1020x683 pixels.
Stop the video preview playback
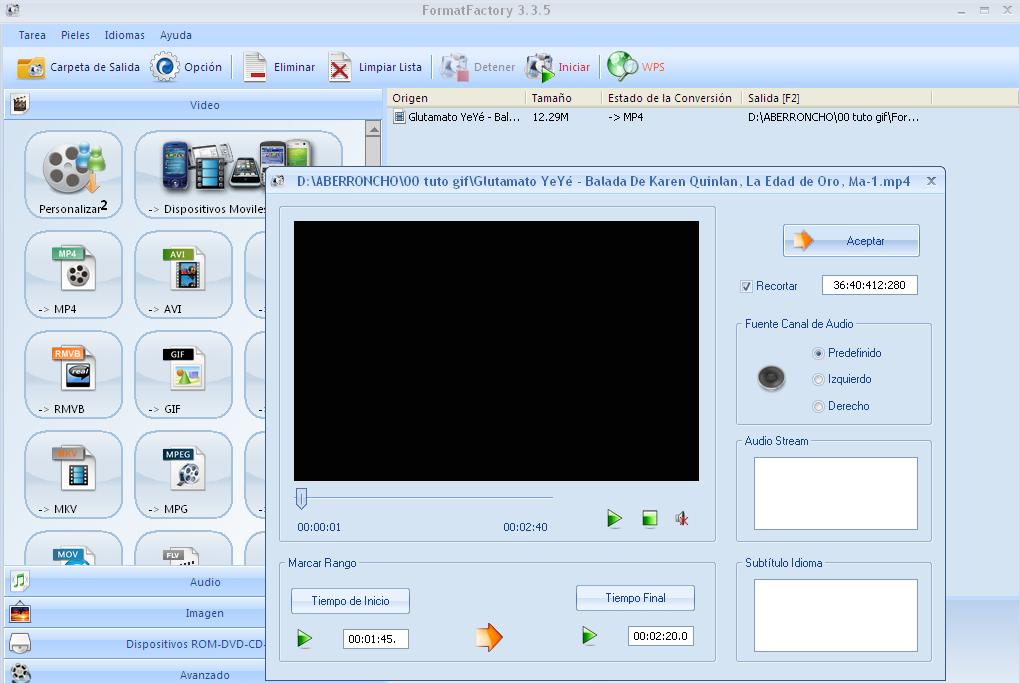click(649, 518)
